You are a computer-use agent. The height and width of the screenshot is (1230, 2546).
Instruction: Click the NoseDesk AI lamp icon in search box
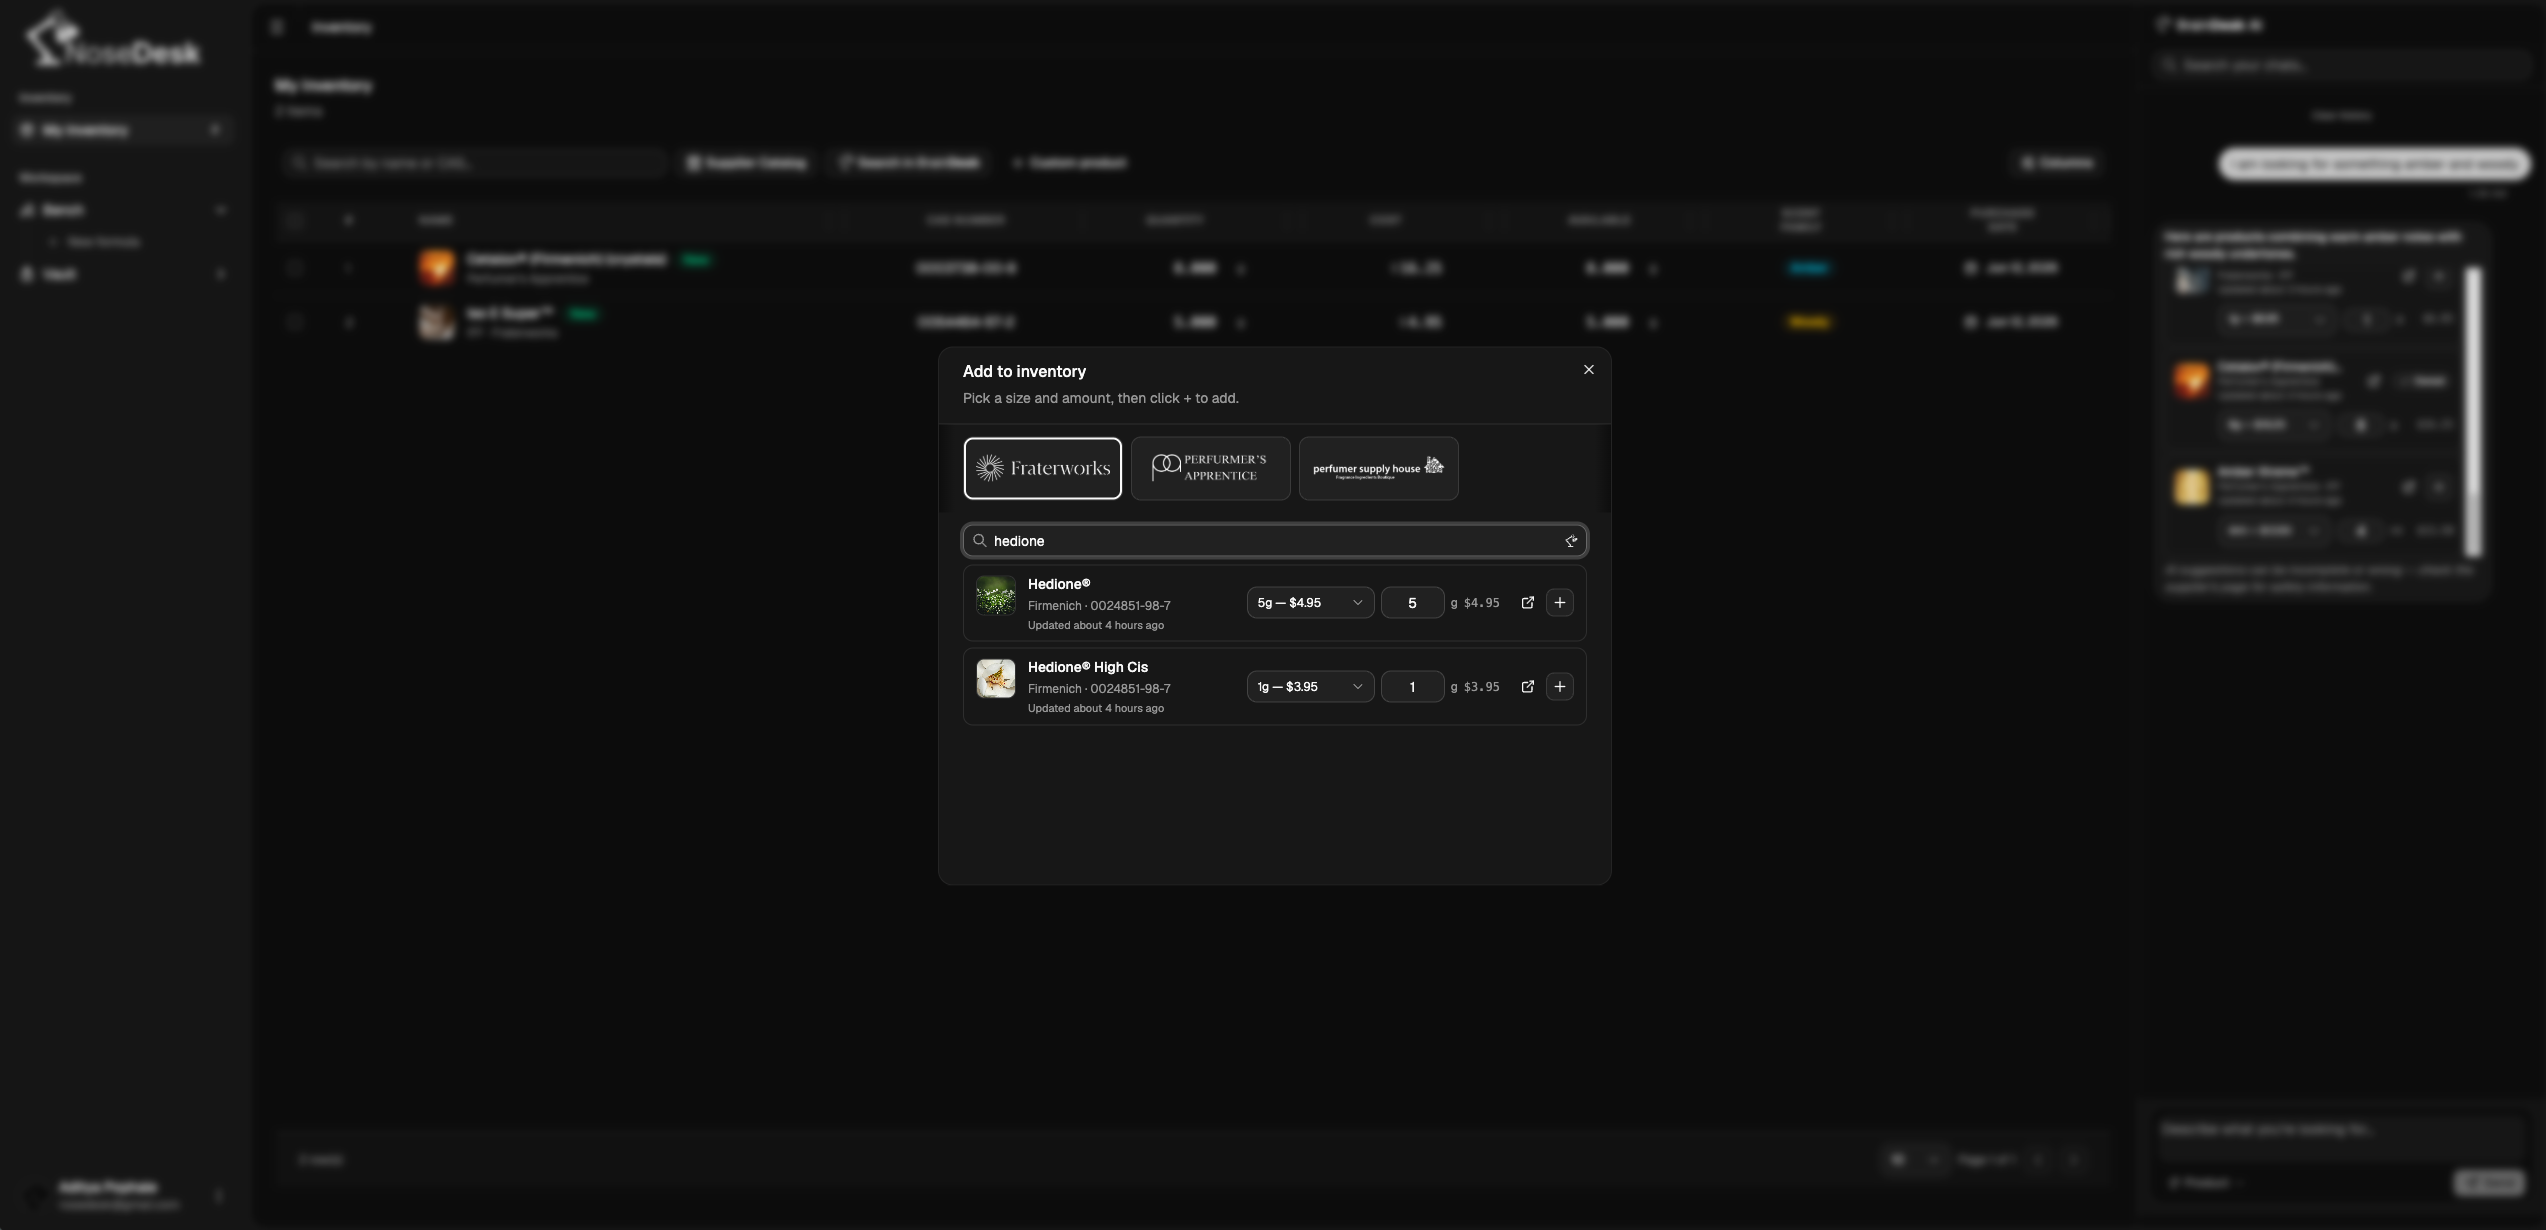[1570, 541]
